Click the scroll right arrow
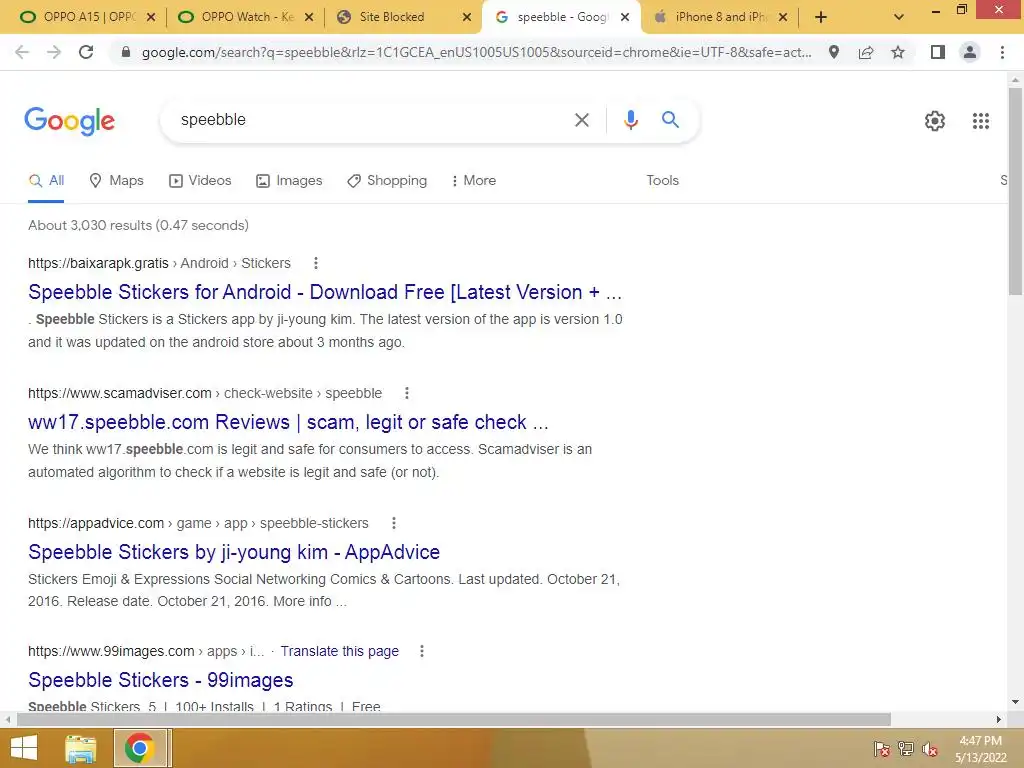Viewport: 1024px width, 768px height. pyautogui.click(x=999, y=720)
